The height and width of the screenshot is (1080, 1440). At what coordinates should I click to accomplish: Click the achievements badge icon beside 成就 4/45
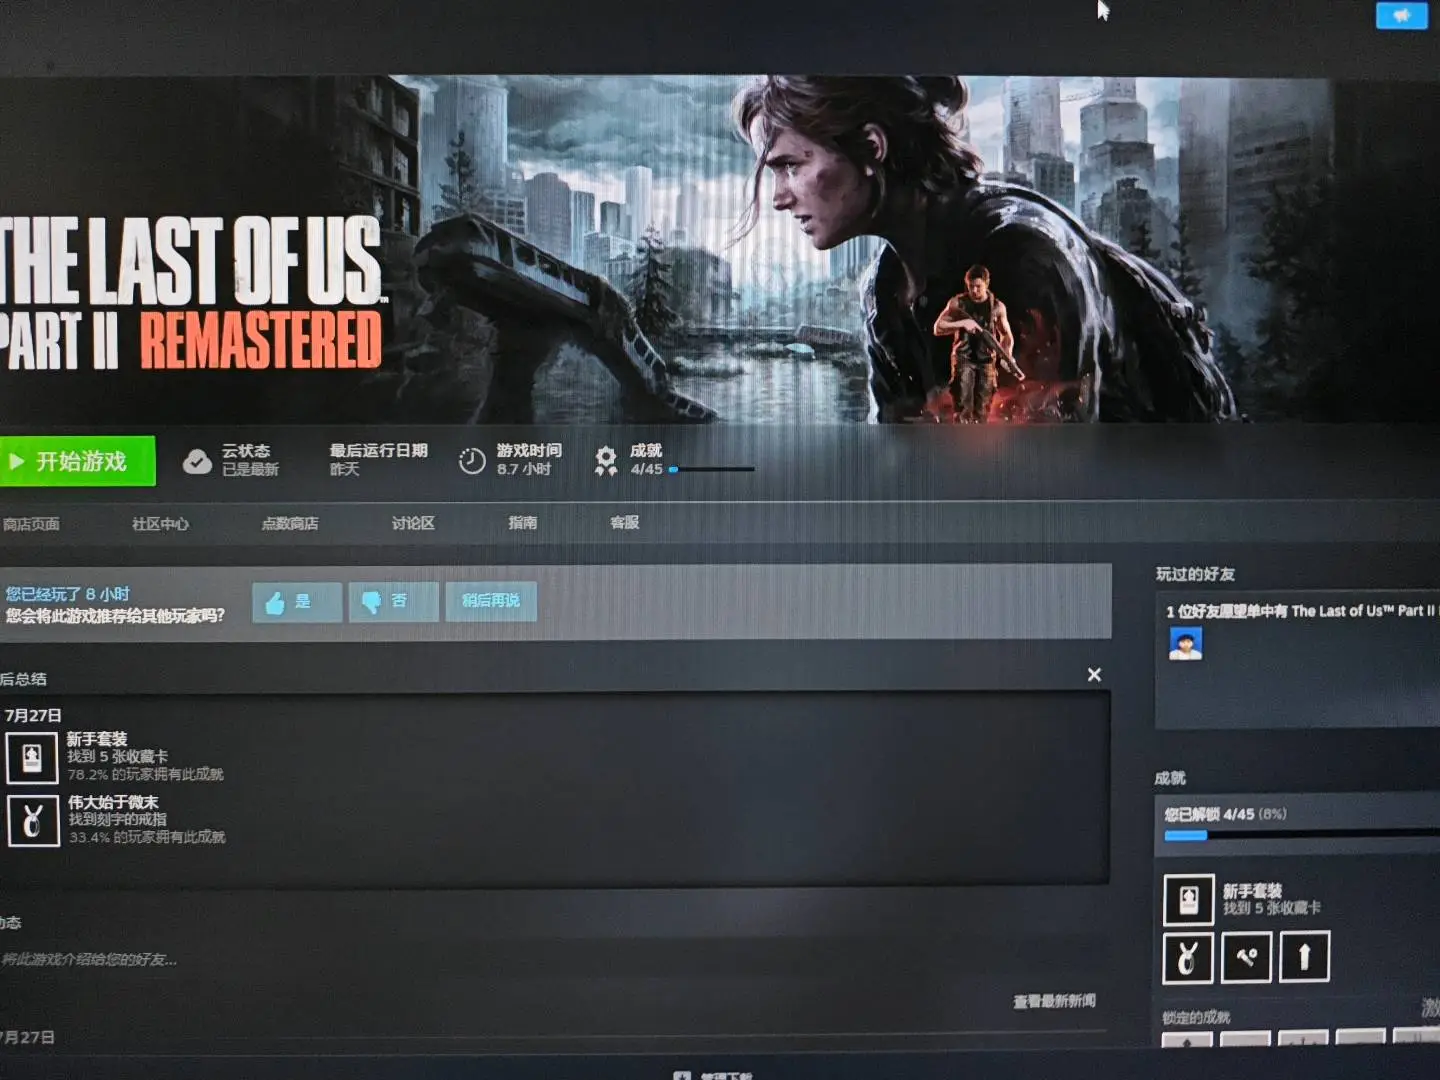tap(606, 461)
